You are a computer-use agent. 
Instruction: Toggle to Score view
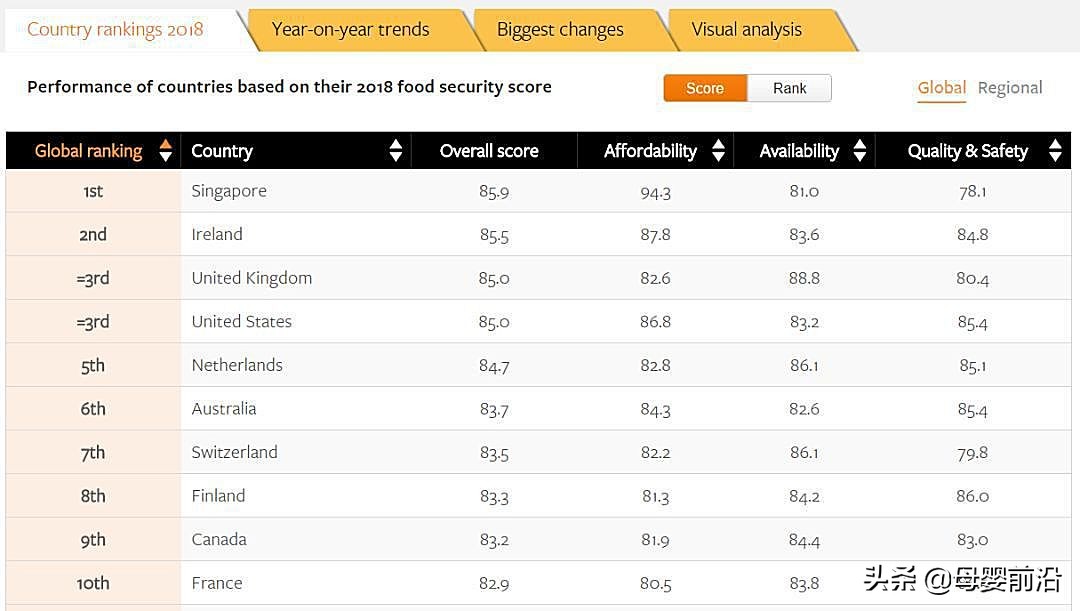click(x=705, y=88)
